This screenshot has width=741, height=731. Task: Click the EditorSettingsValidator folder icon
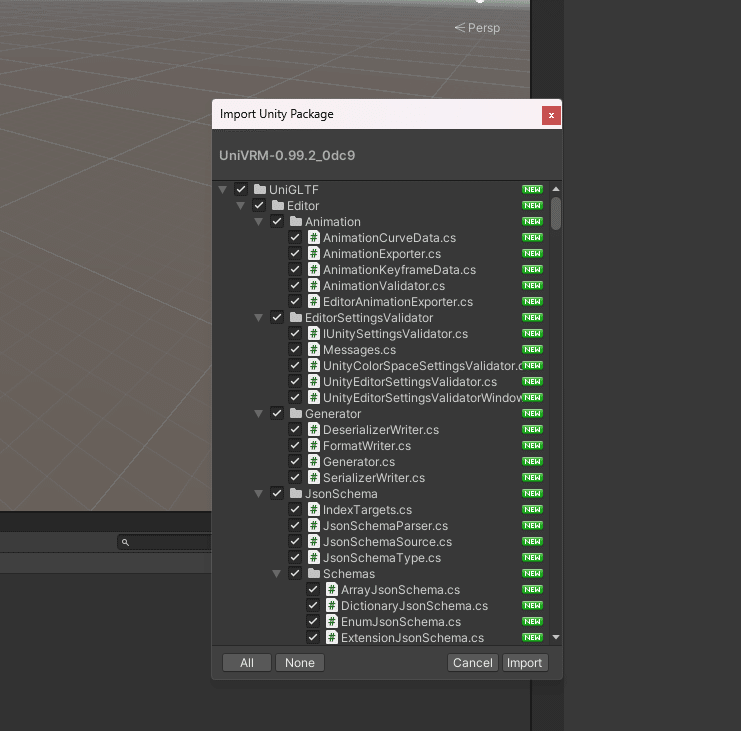tap(296, 318)
